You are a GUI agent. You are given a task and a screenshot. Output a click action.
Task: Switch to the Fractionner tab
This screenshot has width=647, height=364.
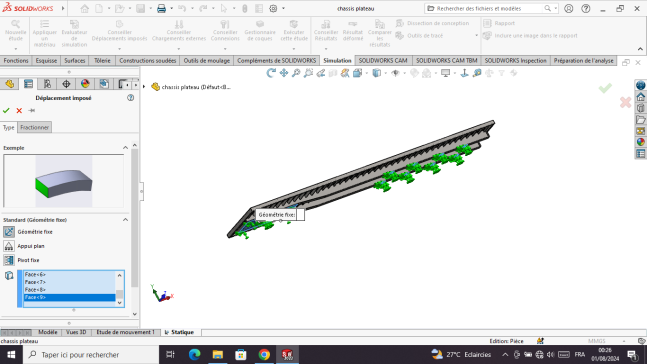tap(35, 128)
